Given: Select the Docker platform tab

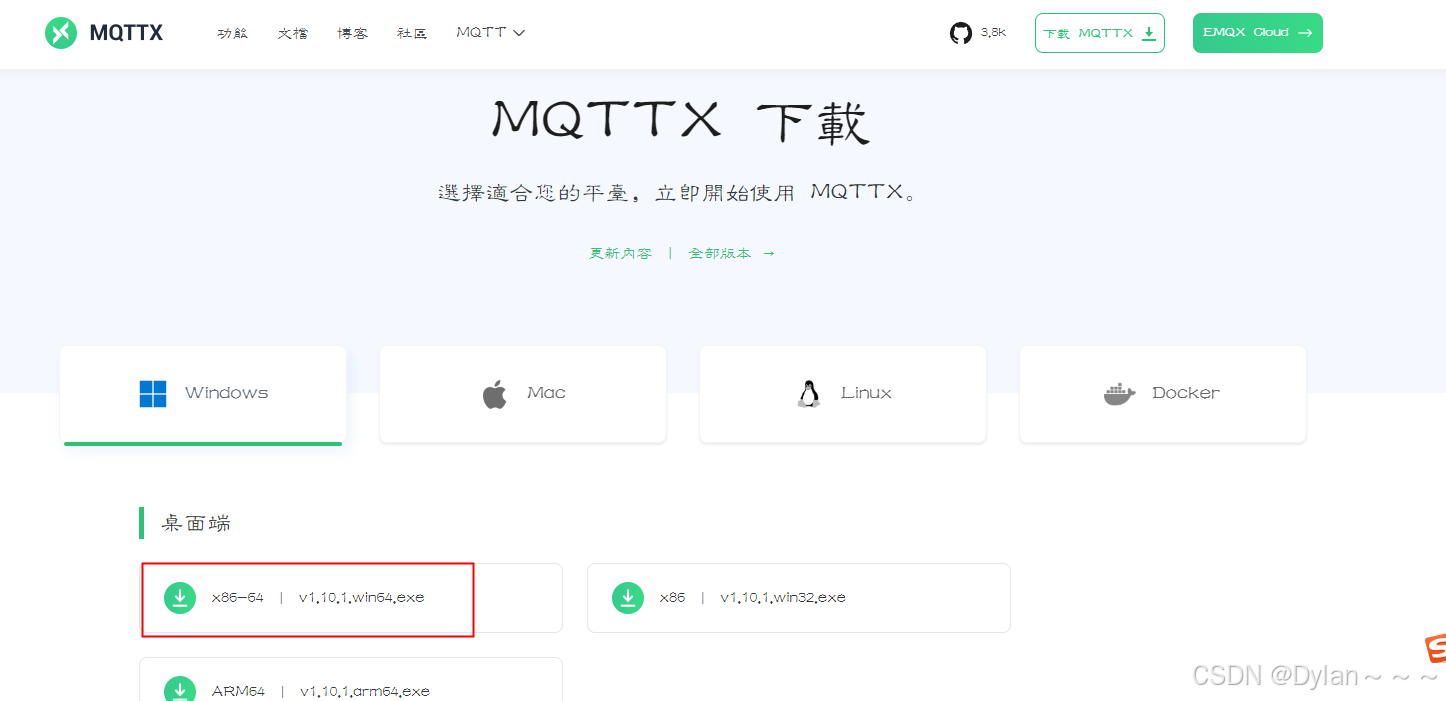Looking at the screenshot, I should [x=1163, y=395].
